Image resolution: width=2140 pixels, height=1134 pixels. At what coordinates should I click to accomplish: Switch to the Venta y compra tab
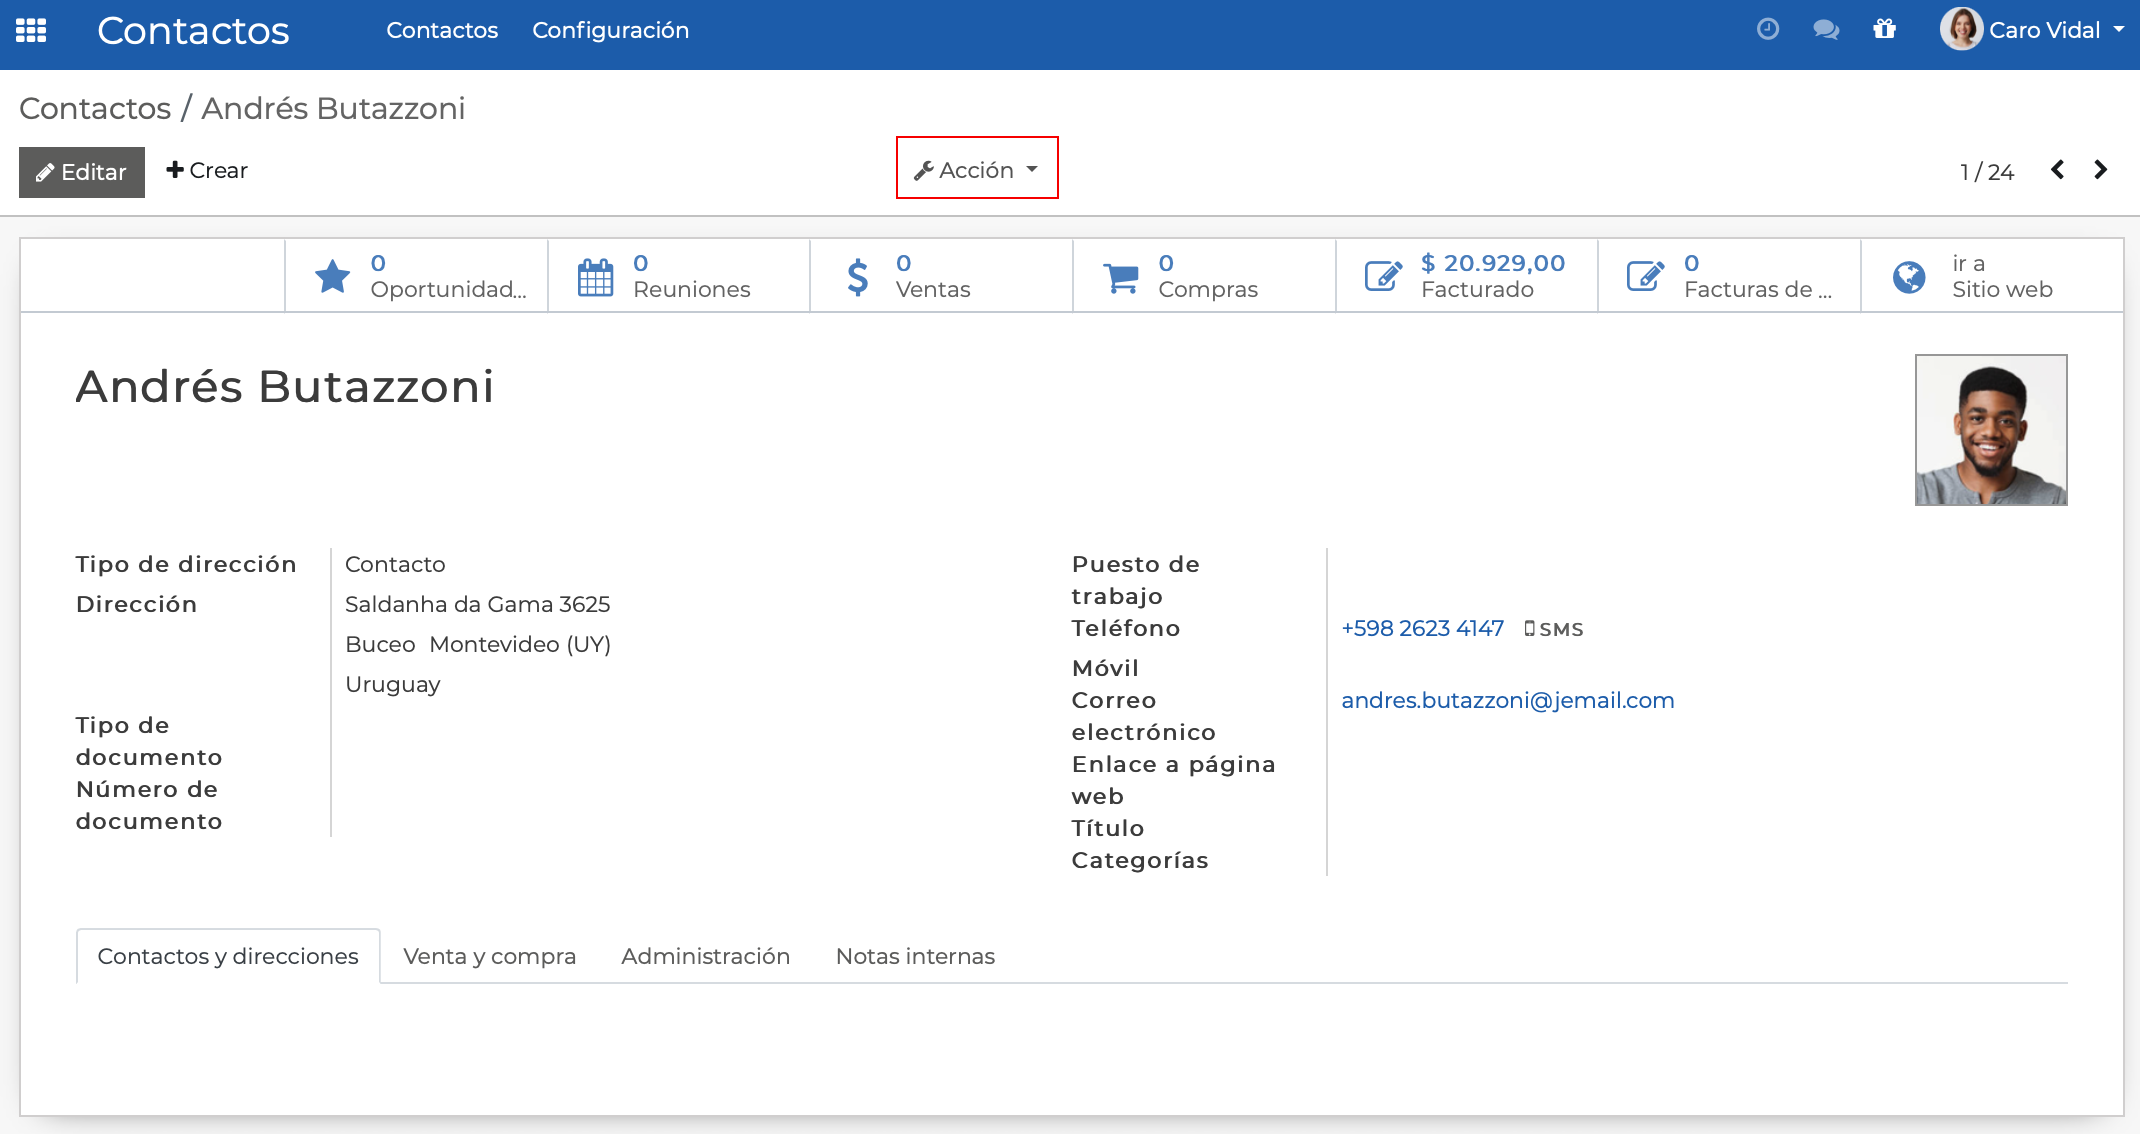pyautogui.click(x=489, y=956)
